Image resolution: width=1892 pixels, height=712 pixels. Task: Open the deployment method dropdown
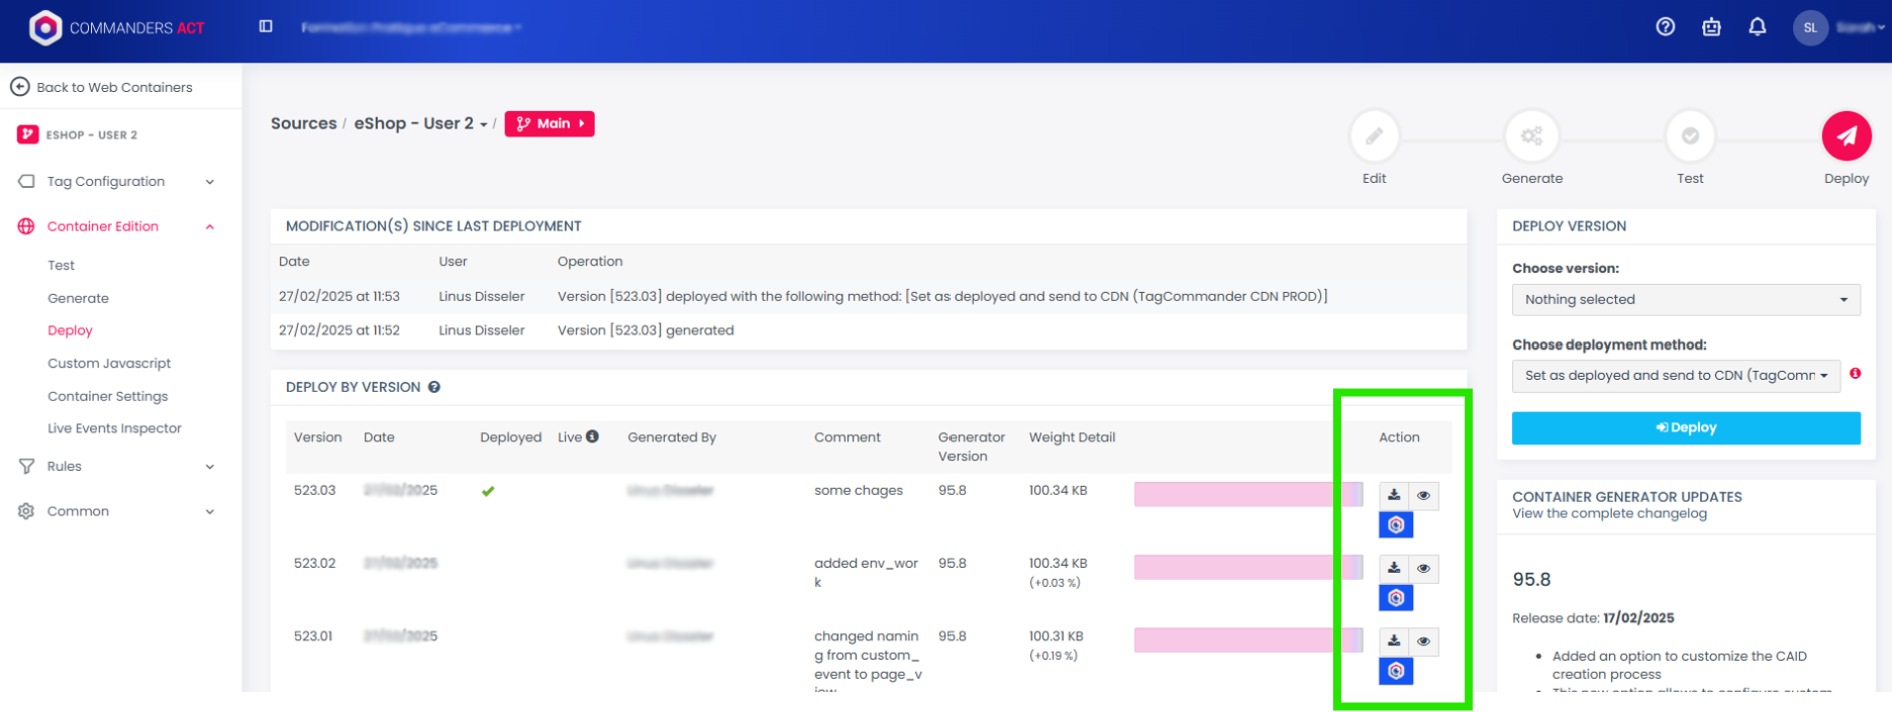tap(1675, 376)
